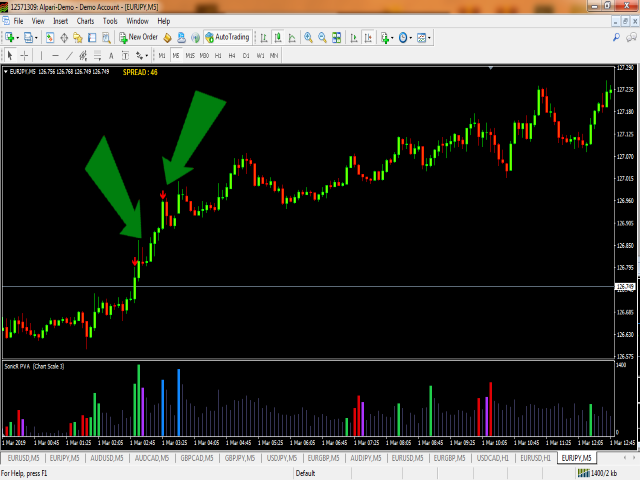Click the clock Periods icon
This screenshot has height=480, width=640.
(x=403, y=38)
